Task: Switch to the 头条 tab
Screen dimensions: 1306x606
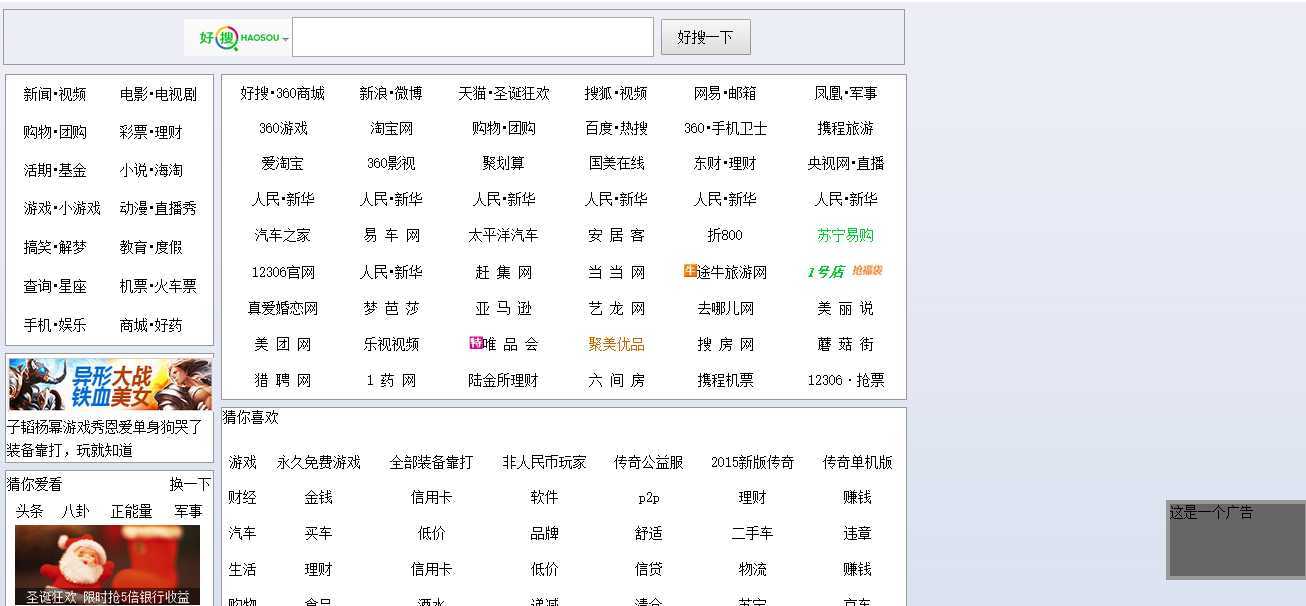Action: 29,511
